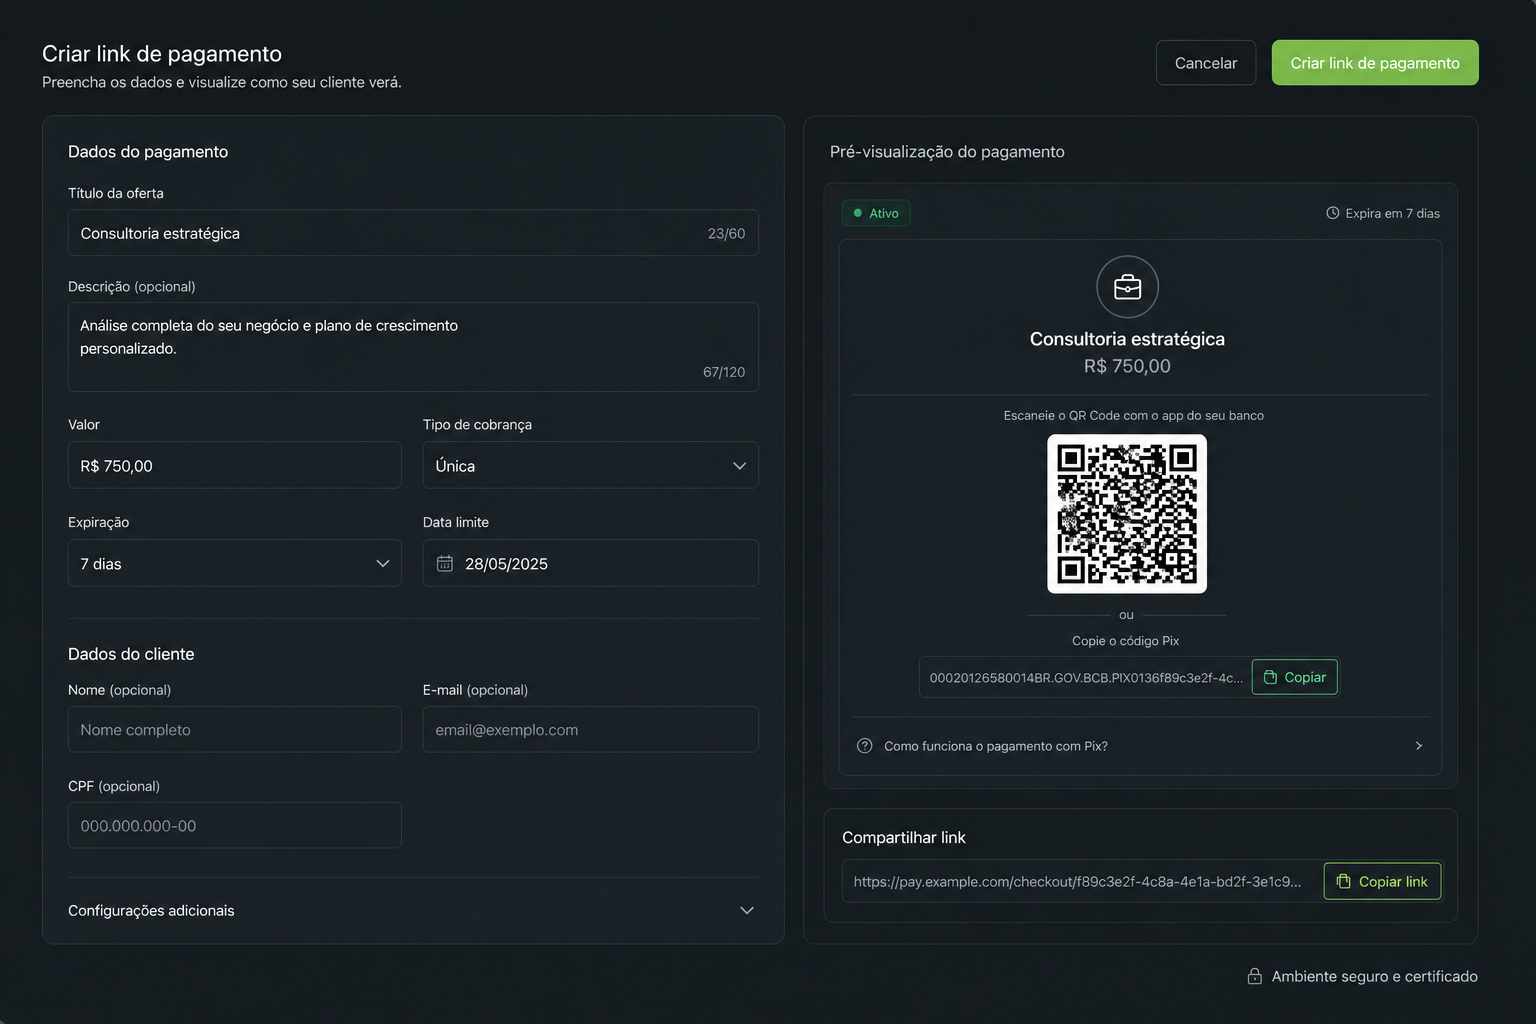Click the CPF input field

[235, 825]
